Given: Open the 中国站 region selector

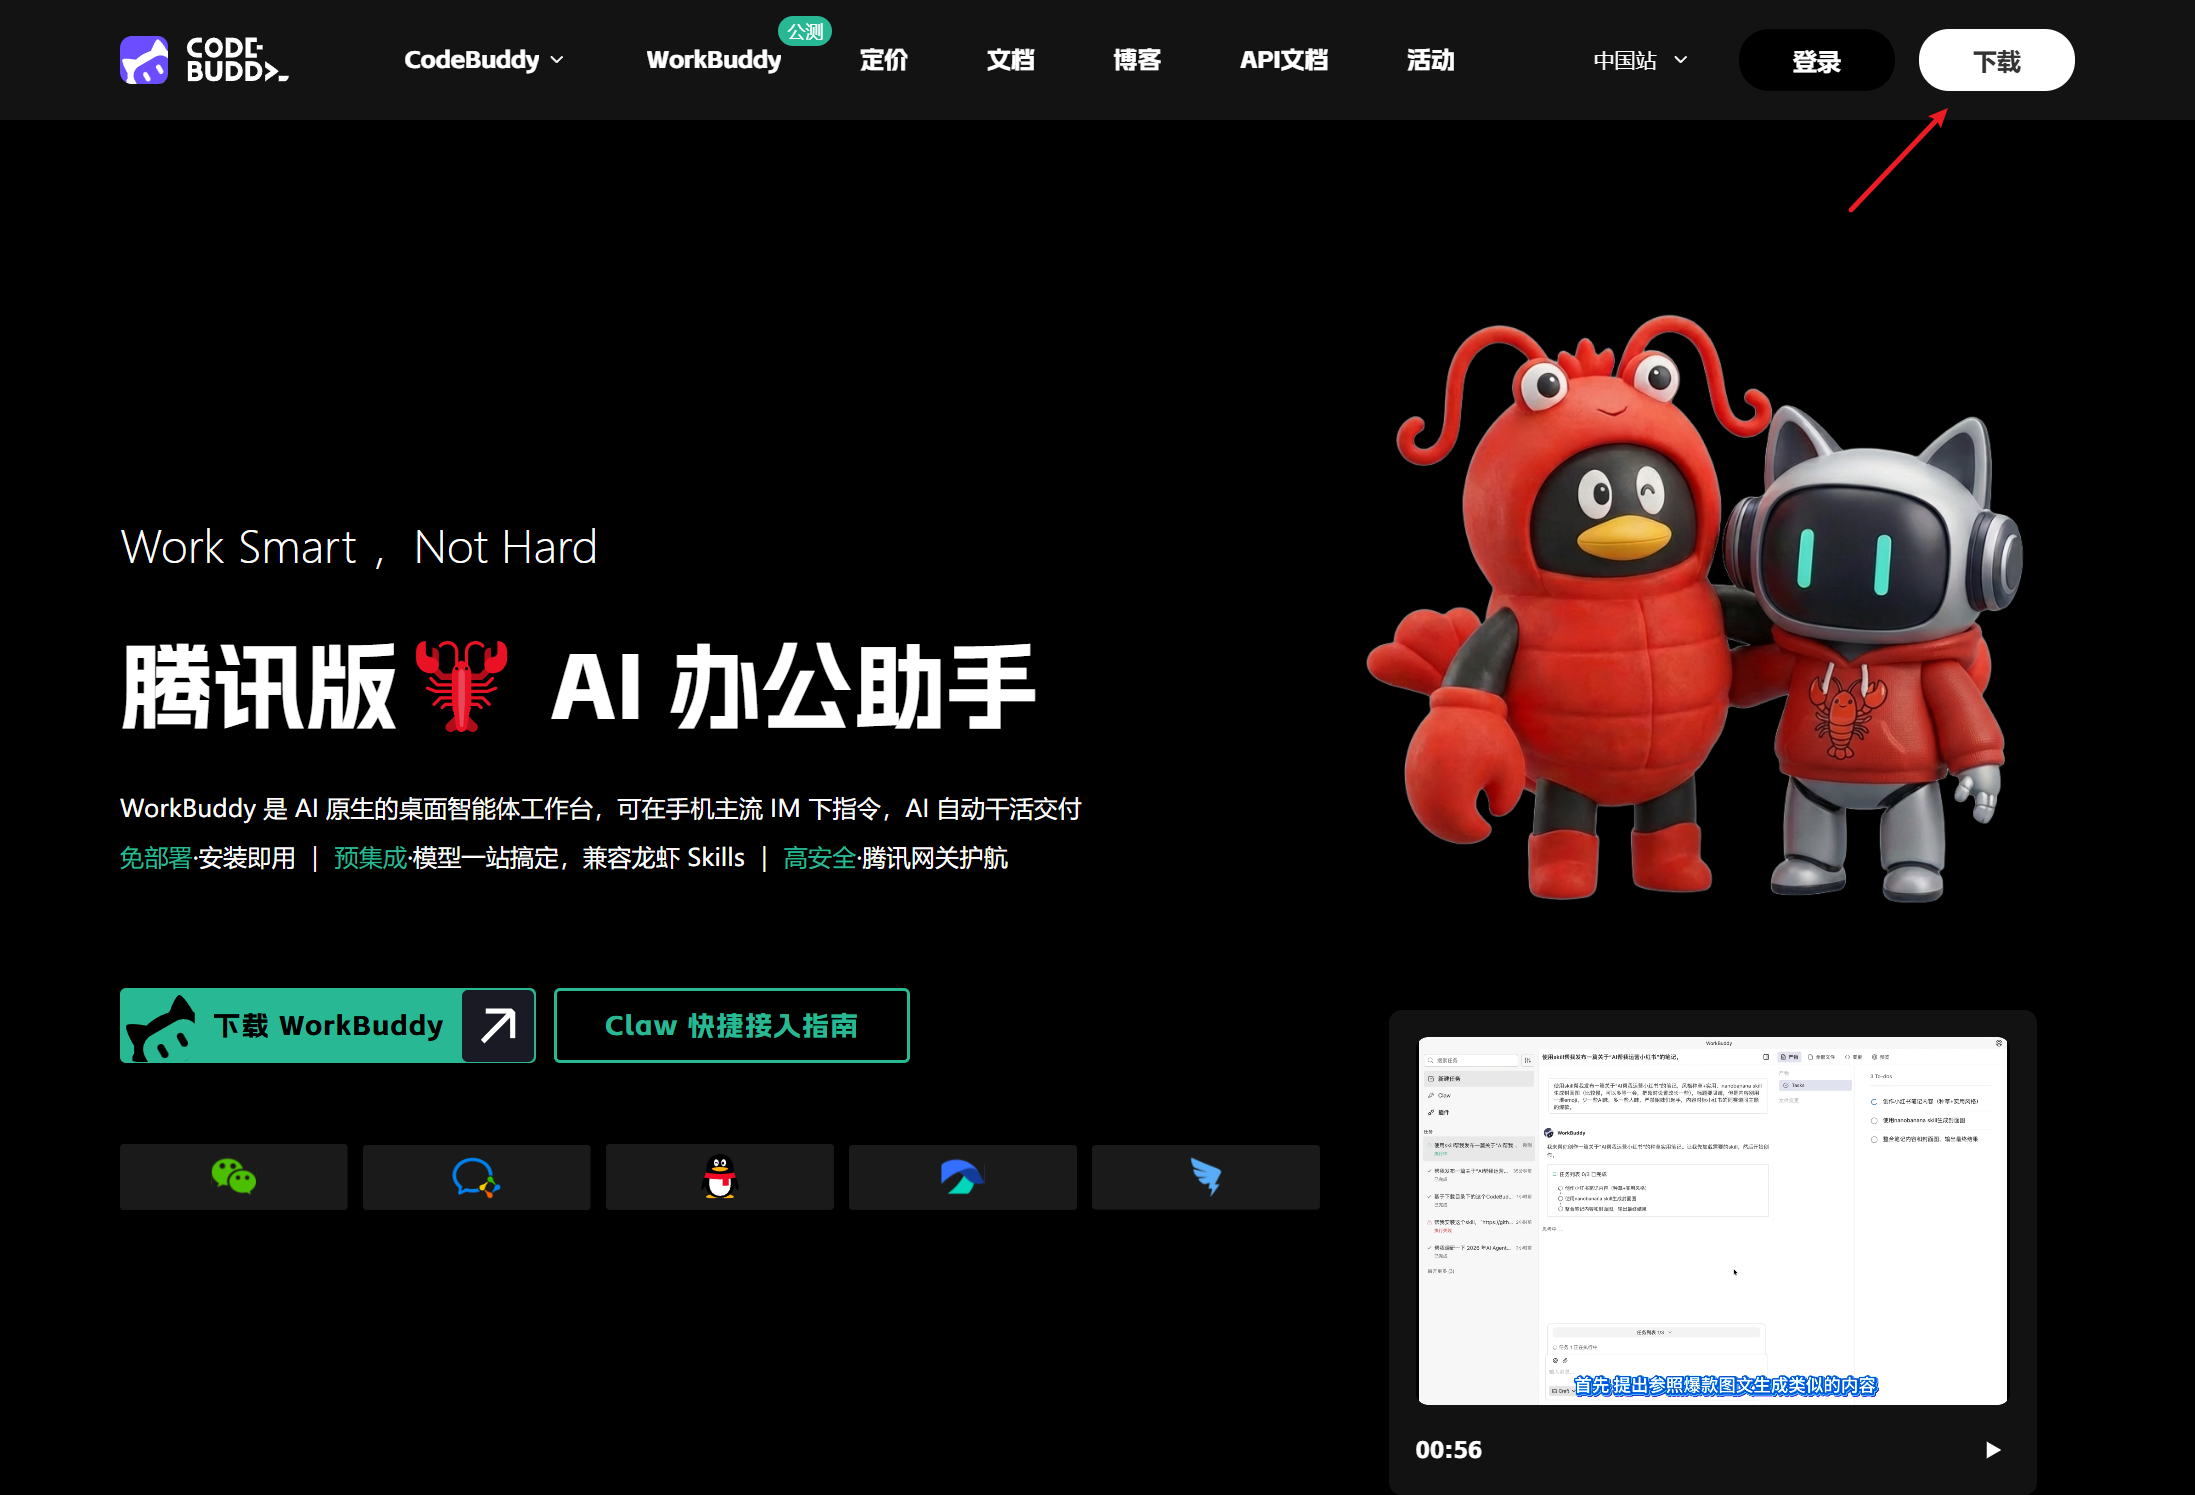Looking at the screenshot, I should point(1640,60).
